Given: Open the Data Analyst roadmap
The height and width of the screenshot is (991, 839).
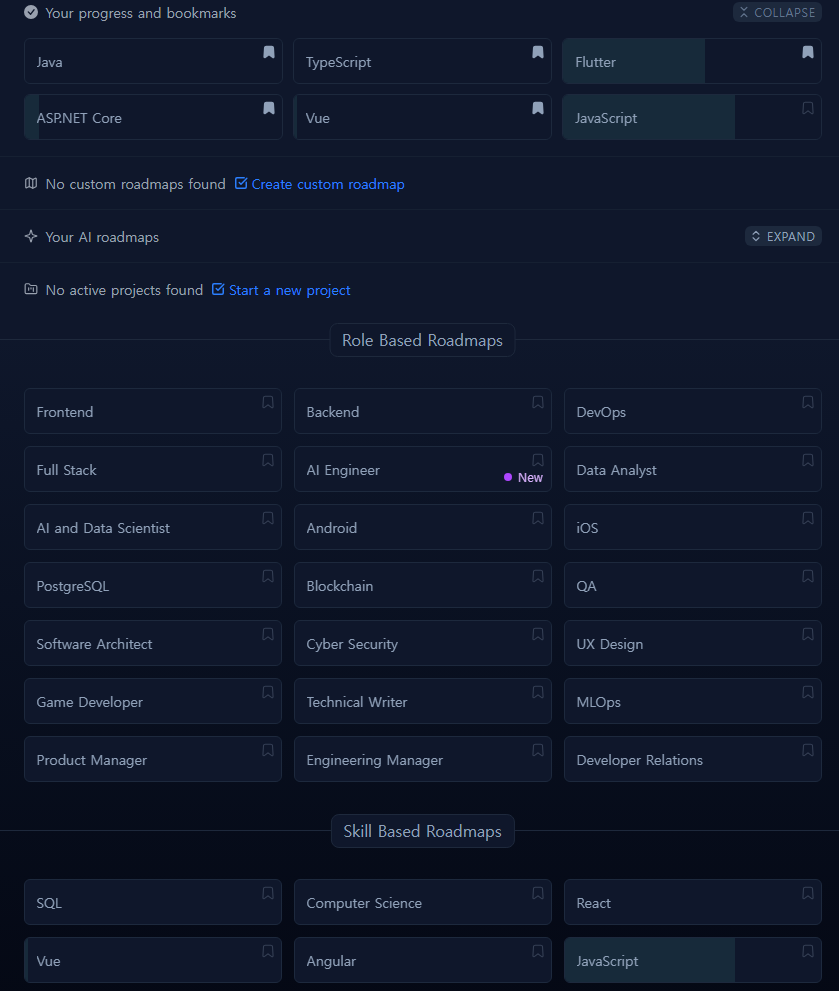Looking at the screenshot, I should [x=692, y=470].
